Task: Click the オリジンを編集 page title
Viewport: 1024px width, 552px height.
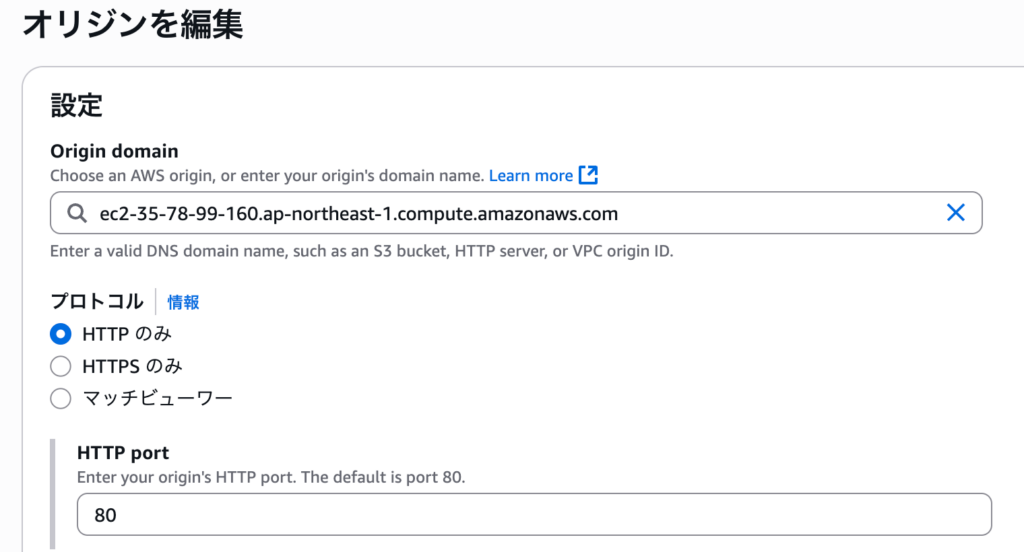Action: point(132,23)
